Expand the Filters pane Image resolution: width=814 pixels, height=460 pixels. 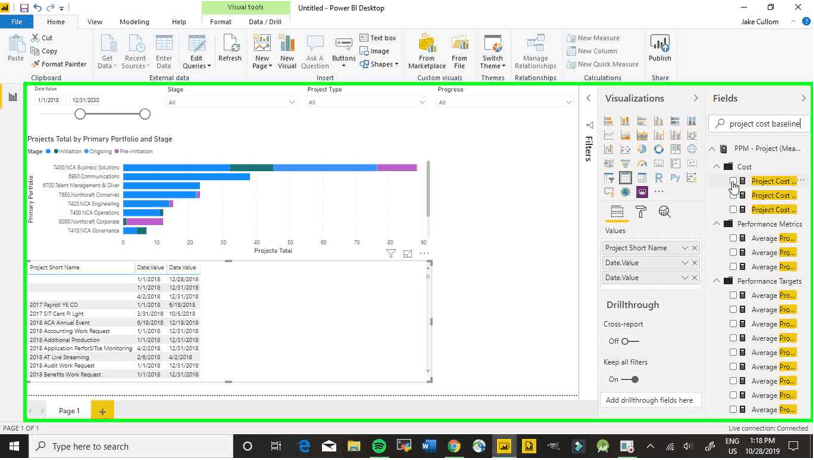[x=588, y=98]
